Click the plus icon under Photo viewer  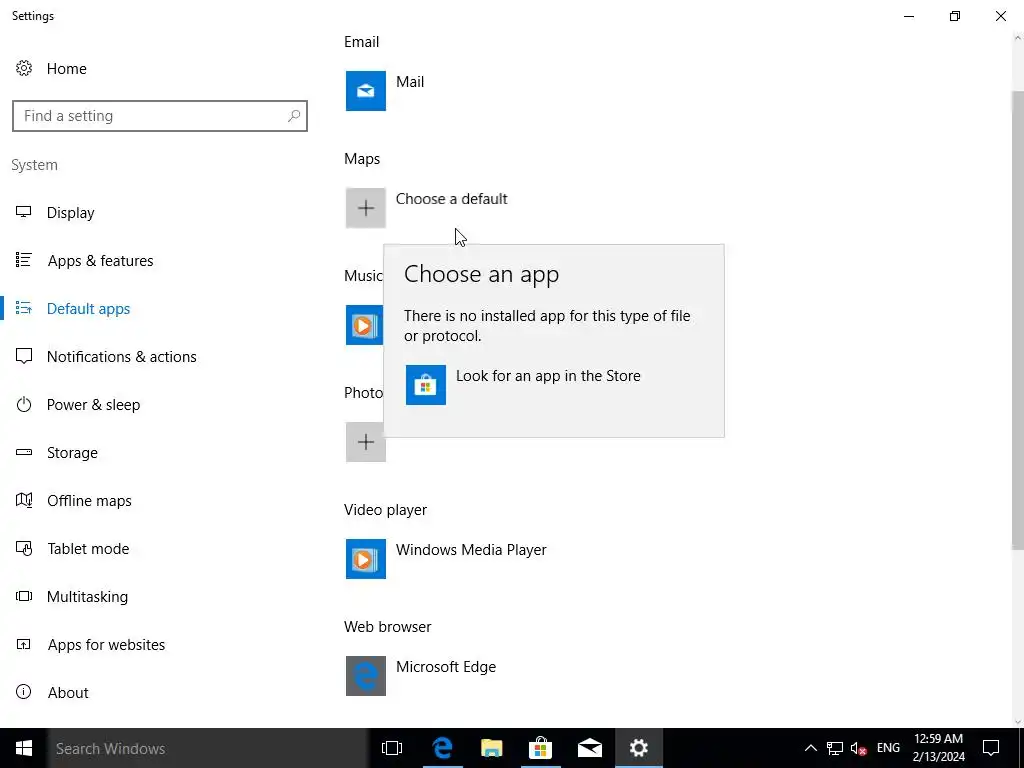tap(366, 442)
